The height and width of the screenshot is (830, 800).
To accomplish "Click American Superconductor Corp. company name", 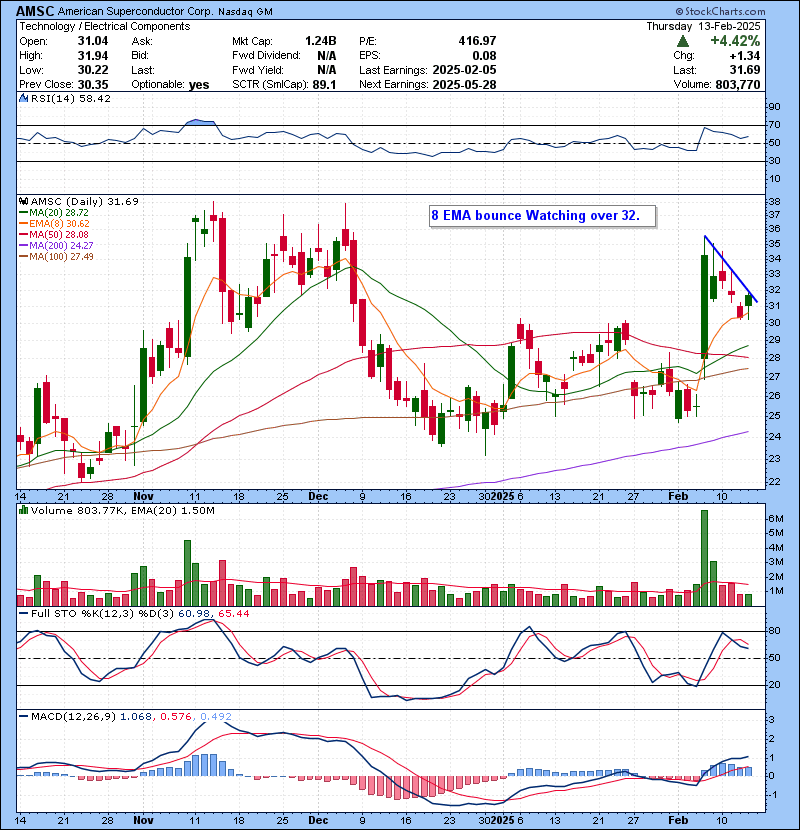I will pyautogui.click(x=136, y=12).
